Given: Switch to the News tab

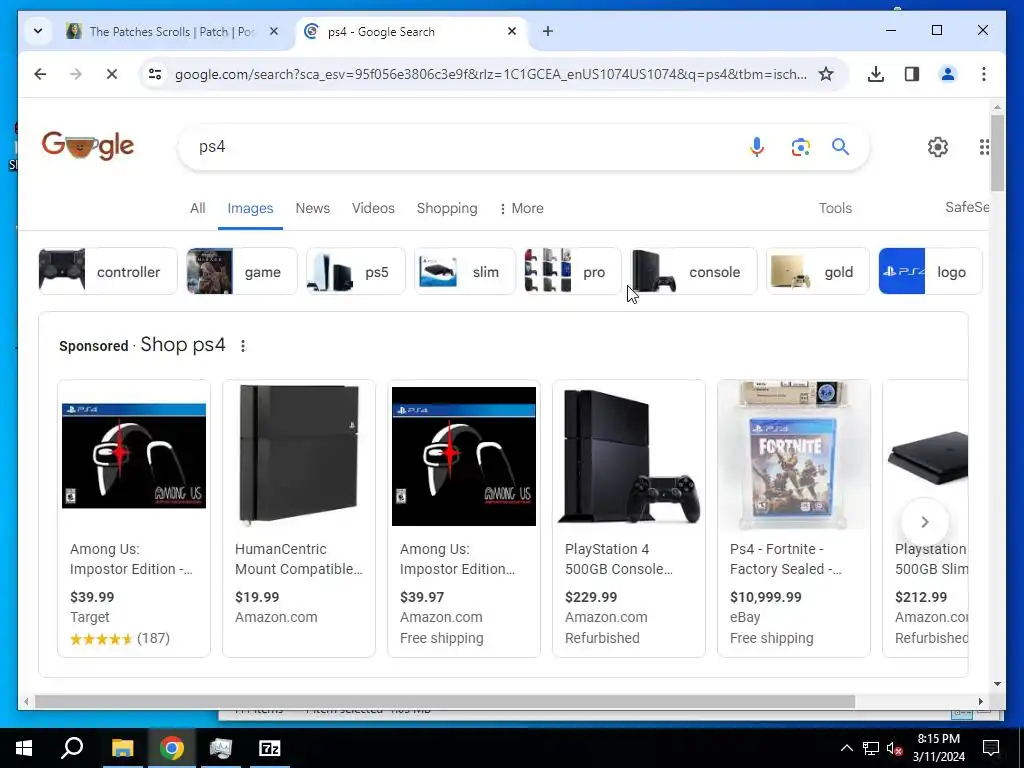Looking at the screenshot, I should 312,208.
